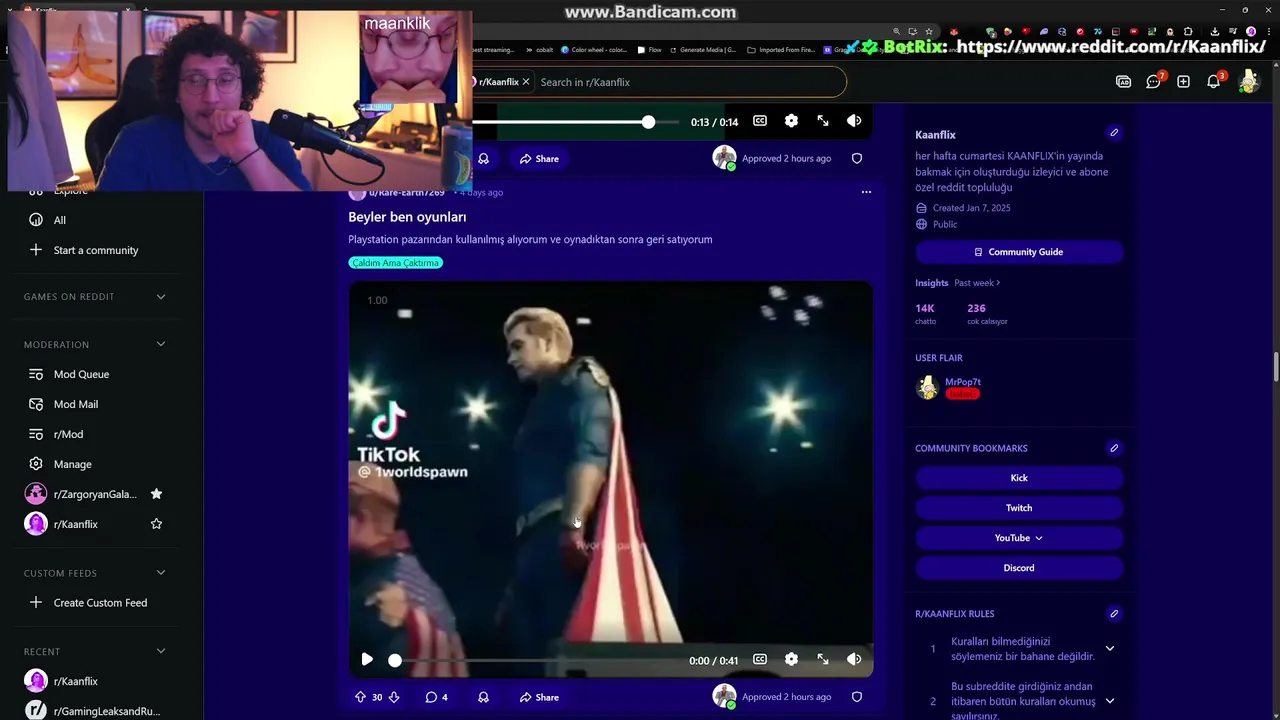Open mod shield on lower post

pos(857,697)
